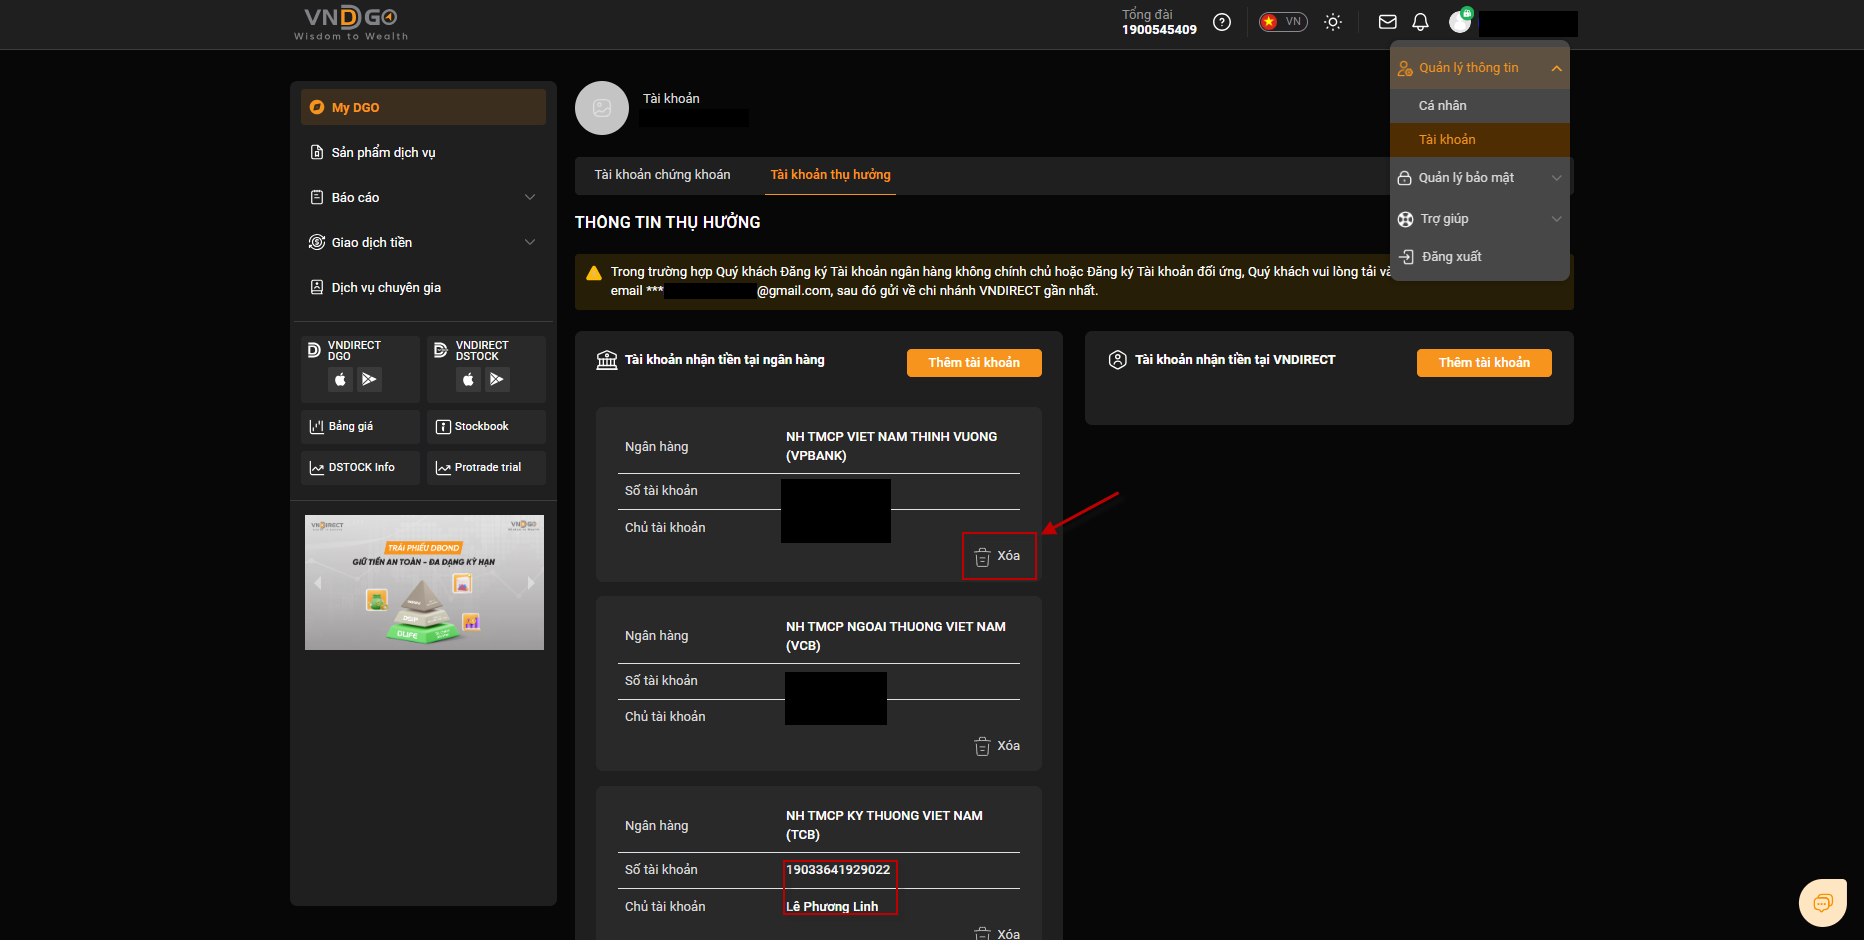
Task: Select account number 19033641929022
Action: point(838,870)
